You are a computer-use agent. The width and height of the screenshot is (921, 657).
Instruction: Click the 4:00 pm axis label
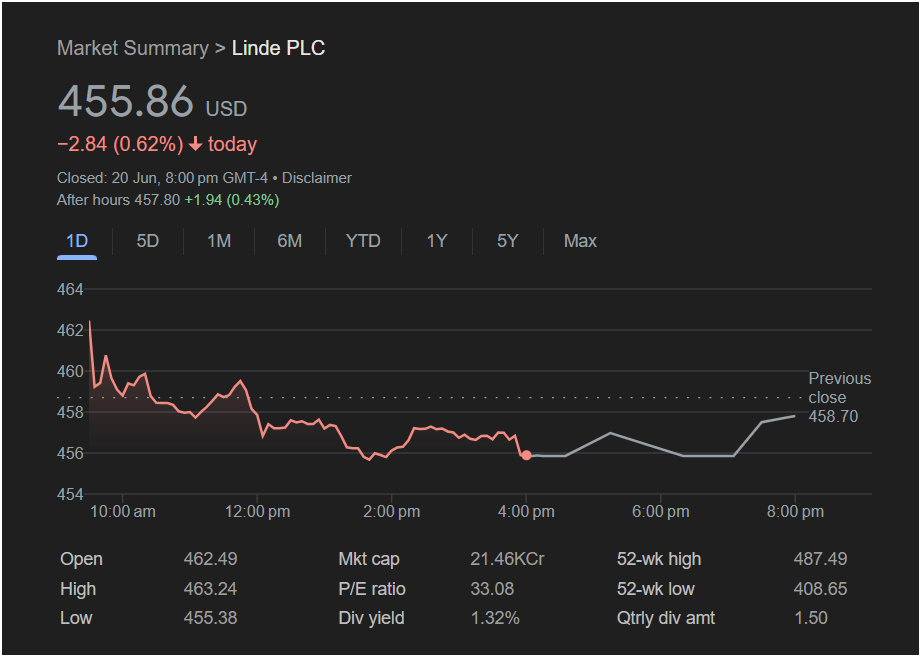click(x=526, y=512)
